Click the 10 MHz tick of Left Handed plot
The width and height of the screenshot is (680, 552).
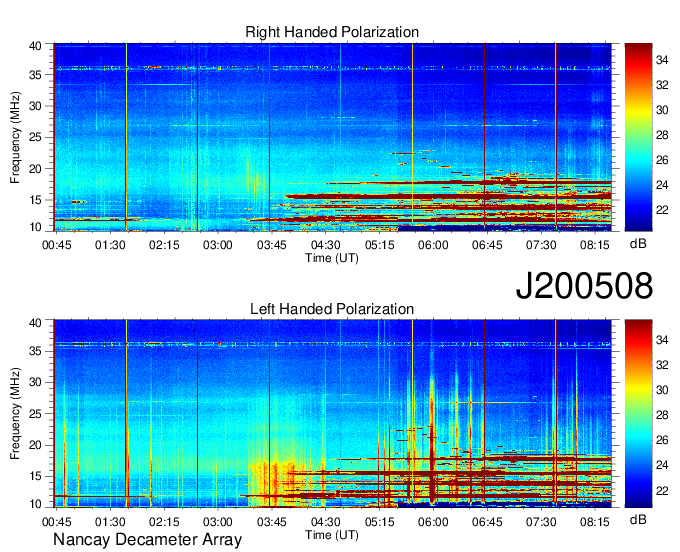35,504
